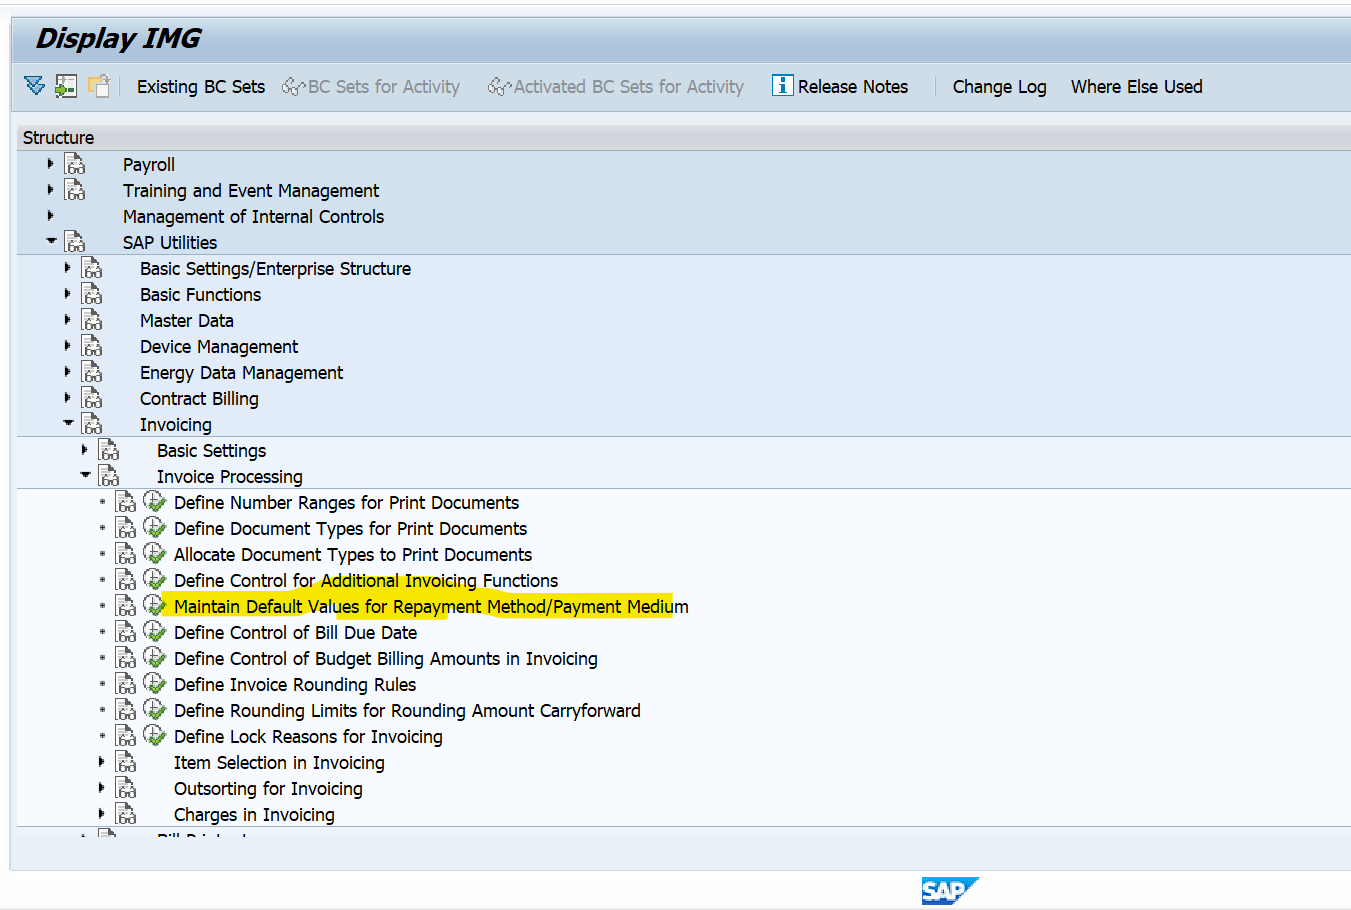Click BC Sets for Activity
The width and height of the screenshot is (1351, 910).
point(371,87)
